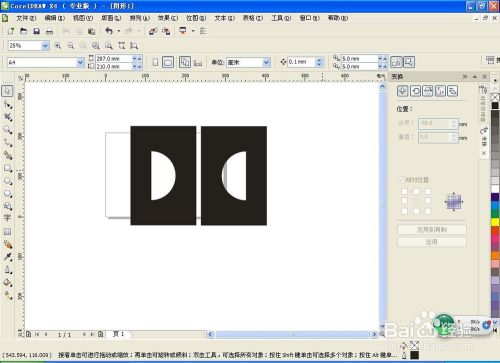Select the 页 1 page tab
Screen dimensions: 500x363
point(118,334)
